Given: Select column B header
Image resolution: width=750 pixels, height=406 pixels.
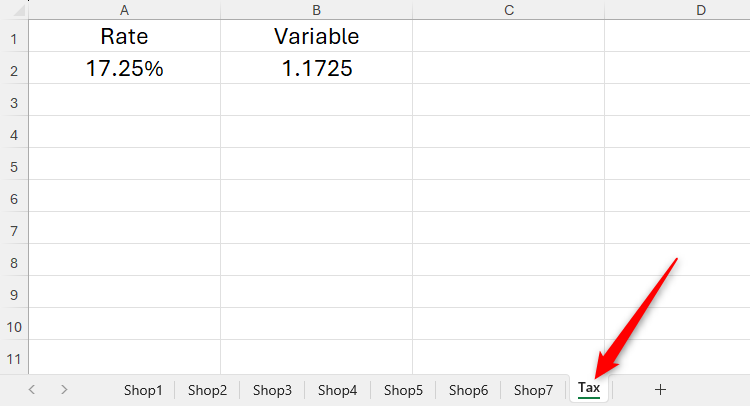Looking at the screenshot, I should [316, 10].
